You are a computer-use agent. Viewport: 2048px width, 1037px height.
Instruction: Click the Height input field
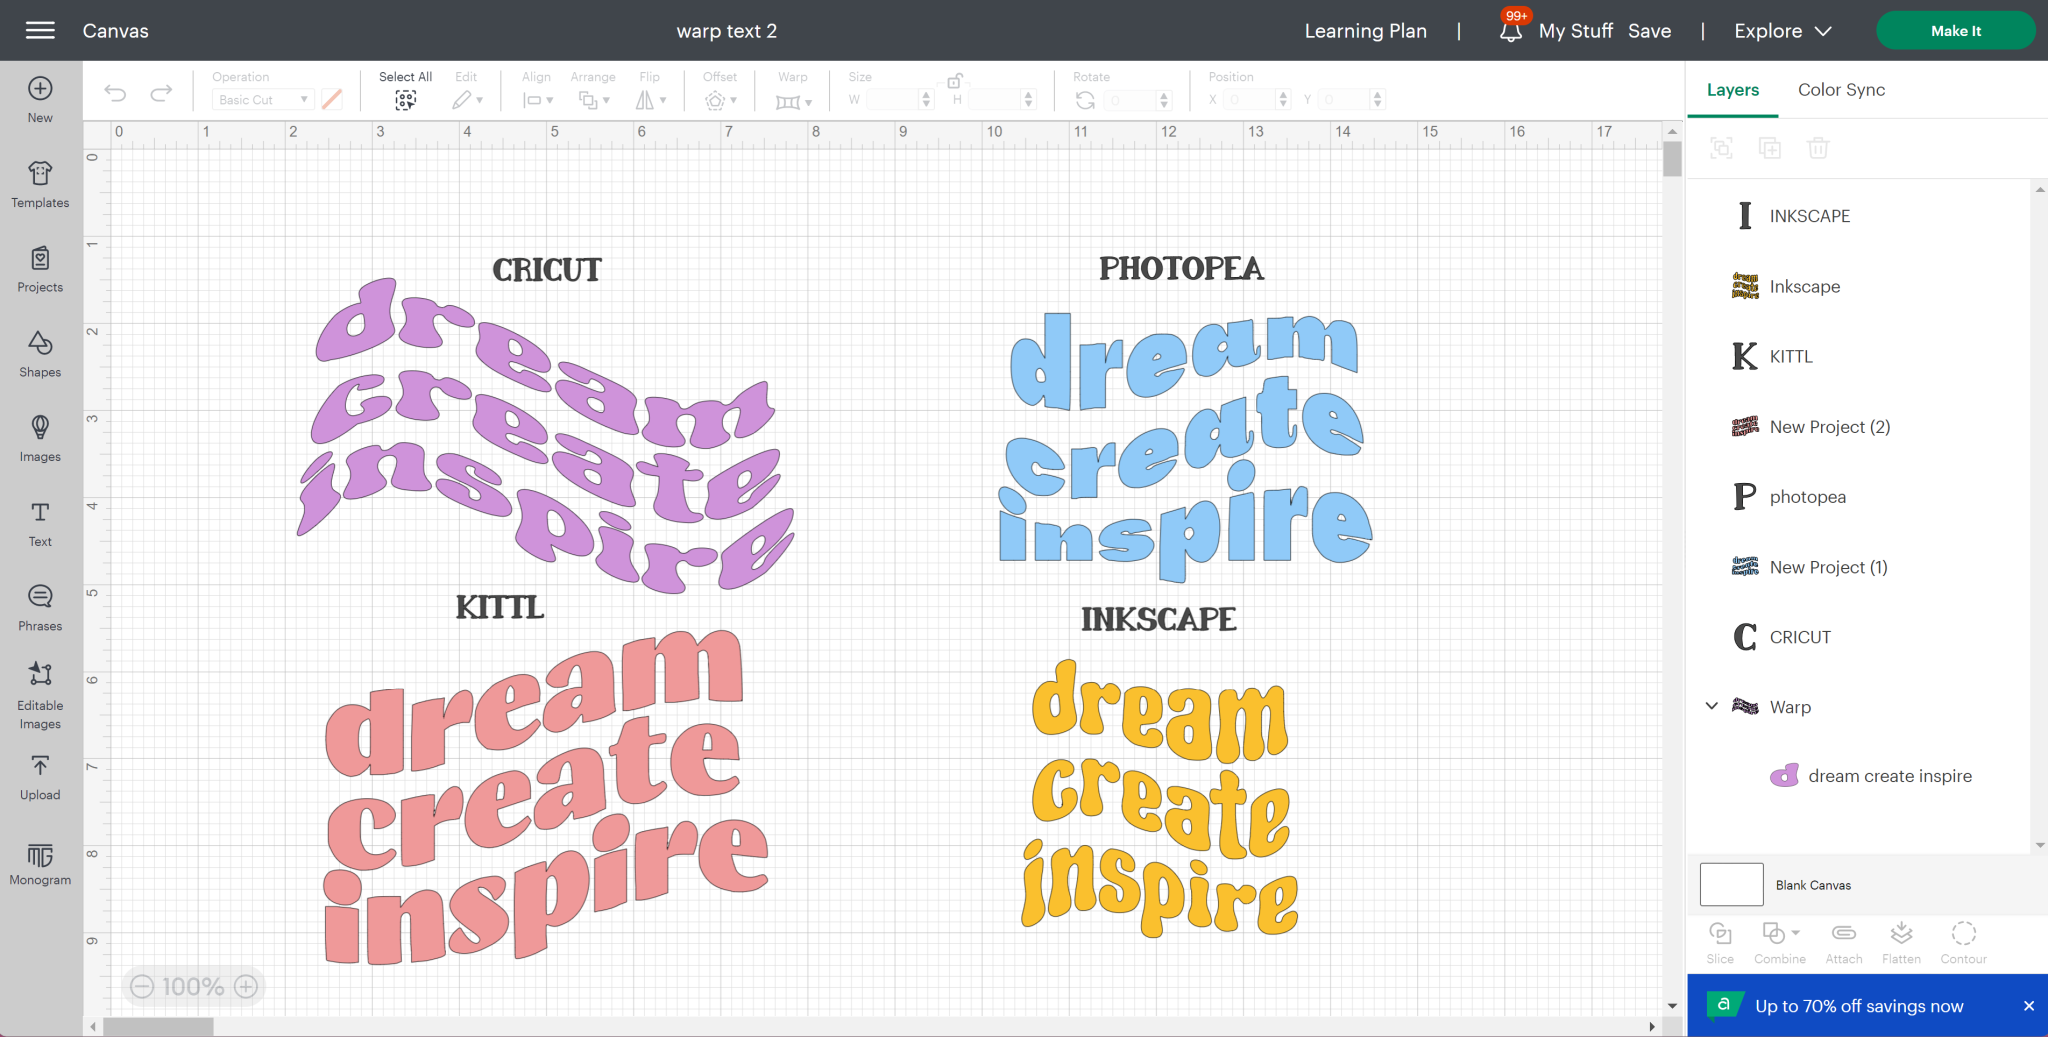click(x=994, y=100)
